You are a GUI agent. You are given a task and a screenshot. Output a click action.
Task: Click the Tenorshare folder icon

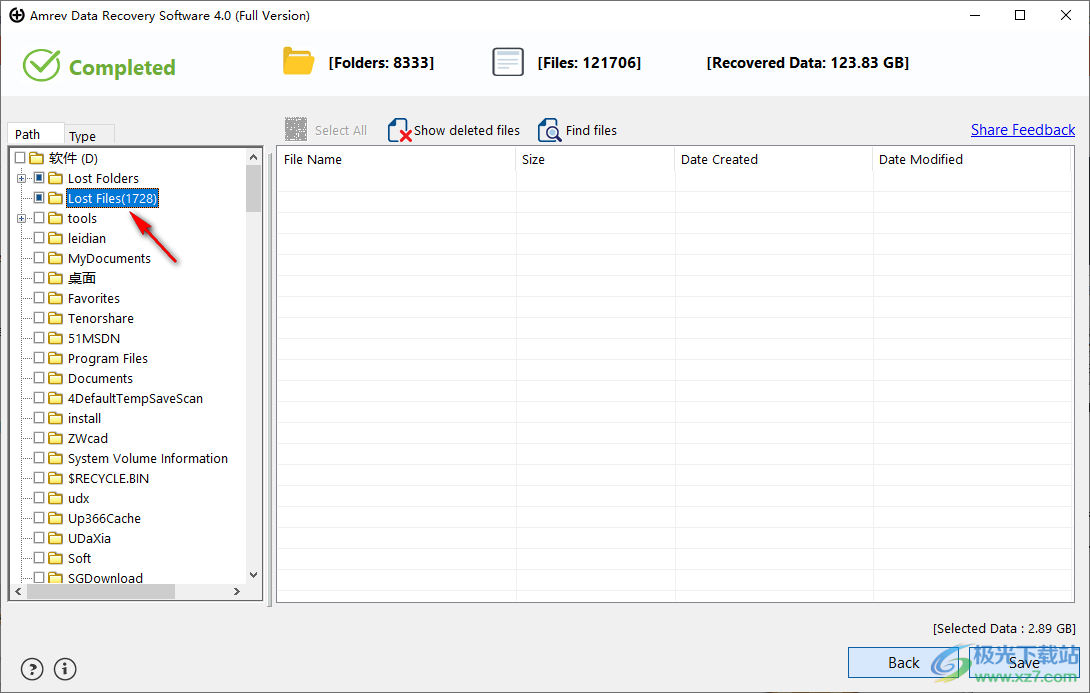click(56, 318)
